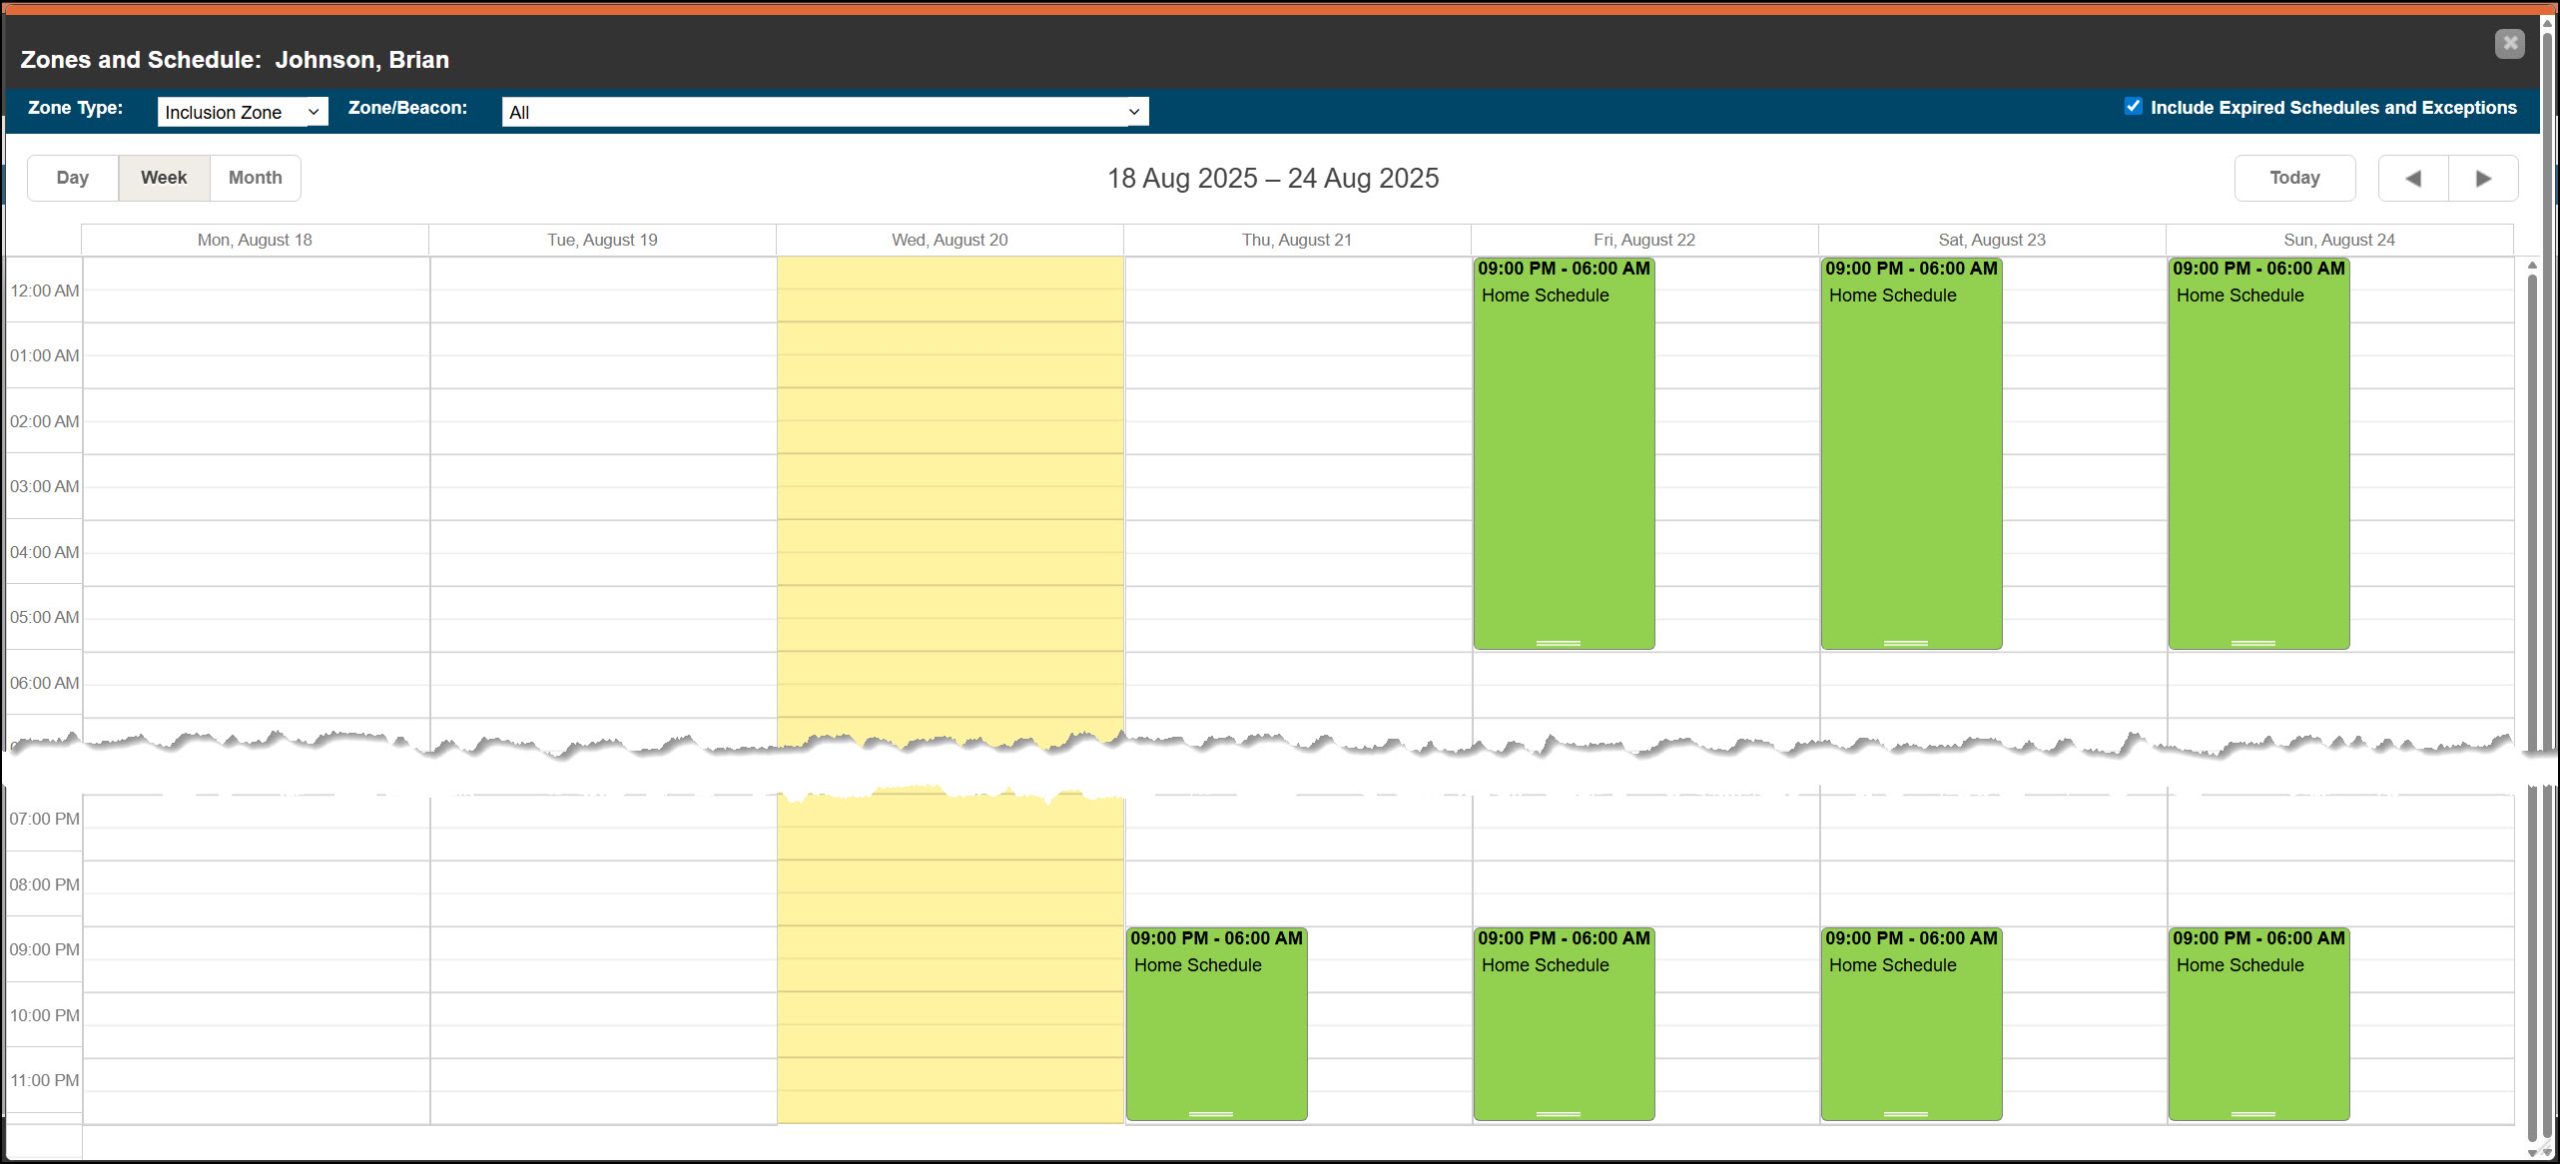Click resize handle of Sunday evening Home Schedule

pyautogui.click(x=2253, y=1113)
